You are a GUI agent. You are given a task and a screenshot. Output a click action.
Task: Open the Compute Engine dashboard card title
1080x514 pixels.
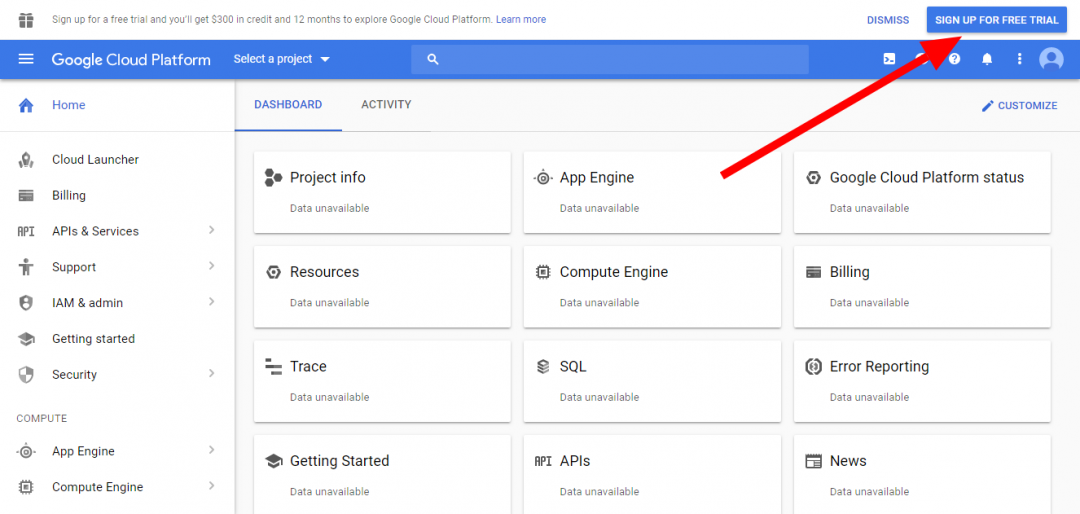[614, 272]
